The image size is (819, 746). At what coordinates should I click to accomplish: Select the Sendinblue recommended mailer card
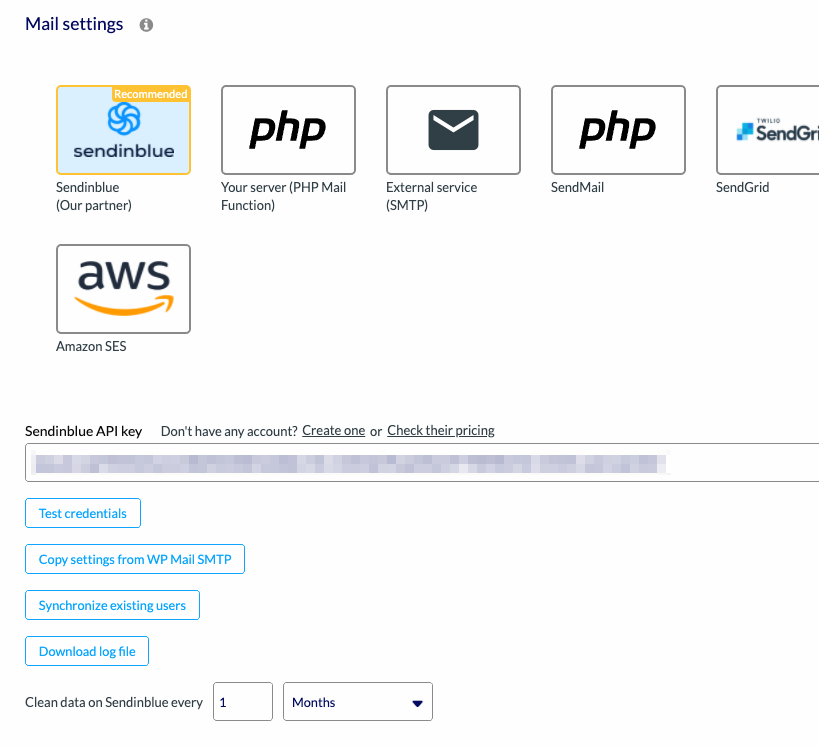(123, 130)
